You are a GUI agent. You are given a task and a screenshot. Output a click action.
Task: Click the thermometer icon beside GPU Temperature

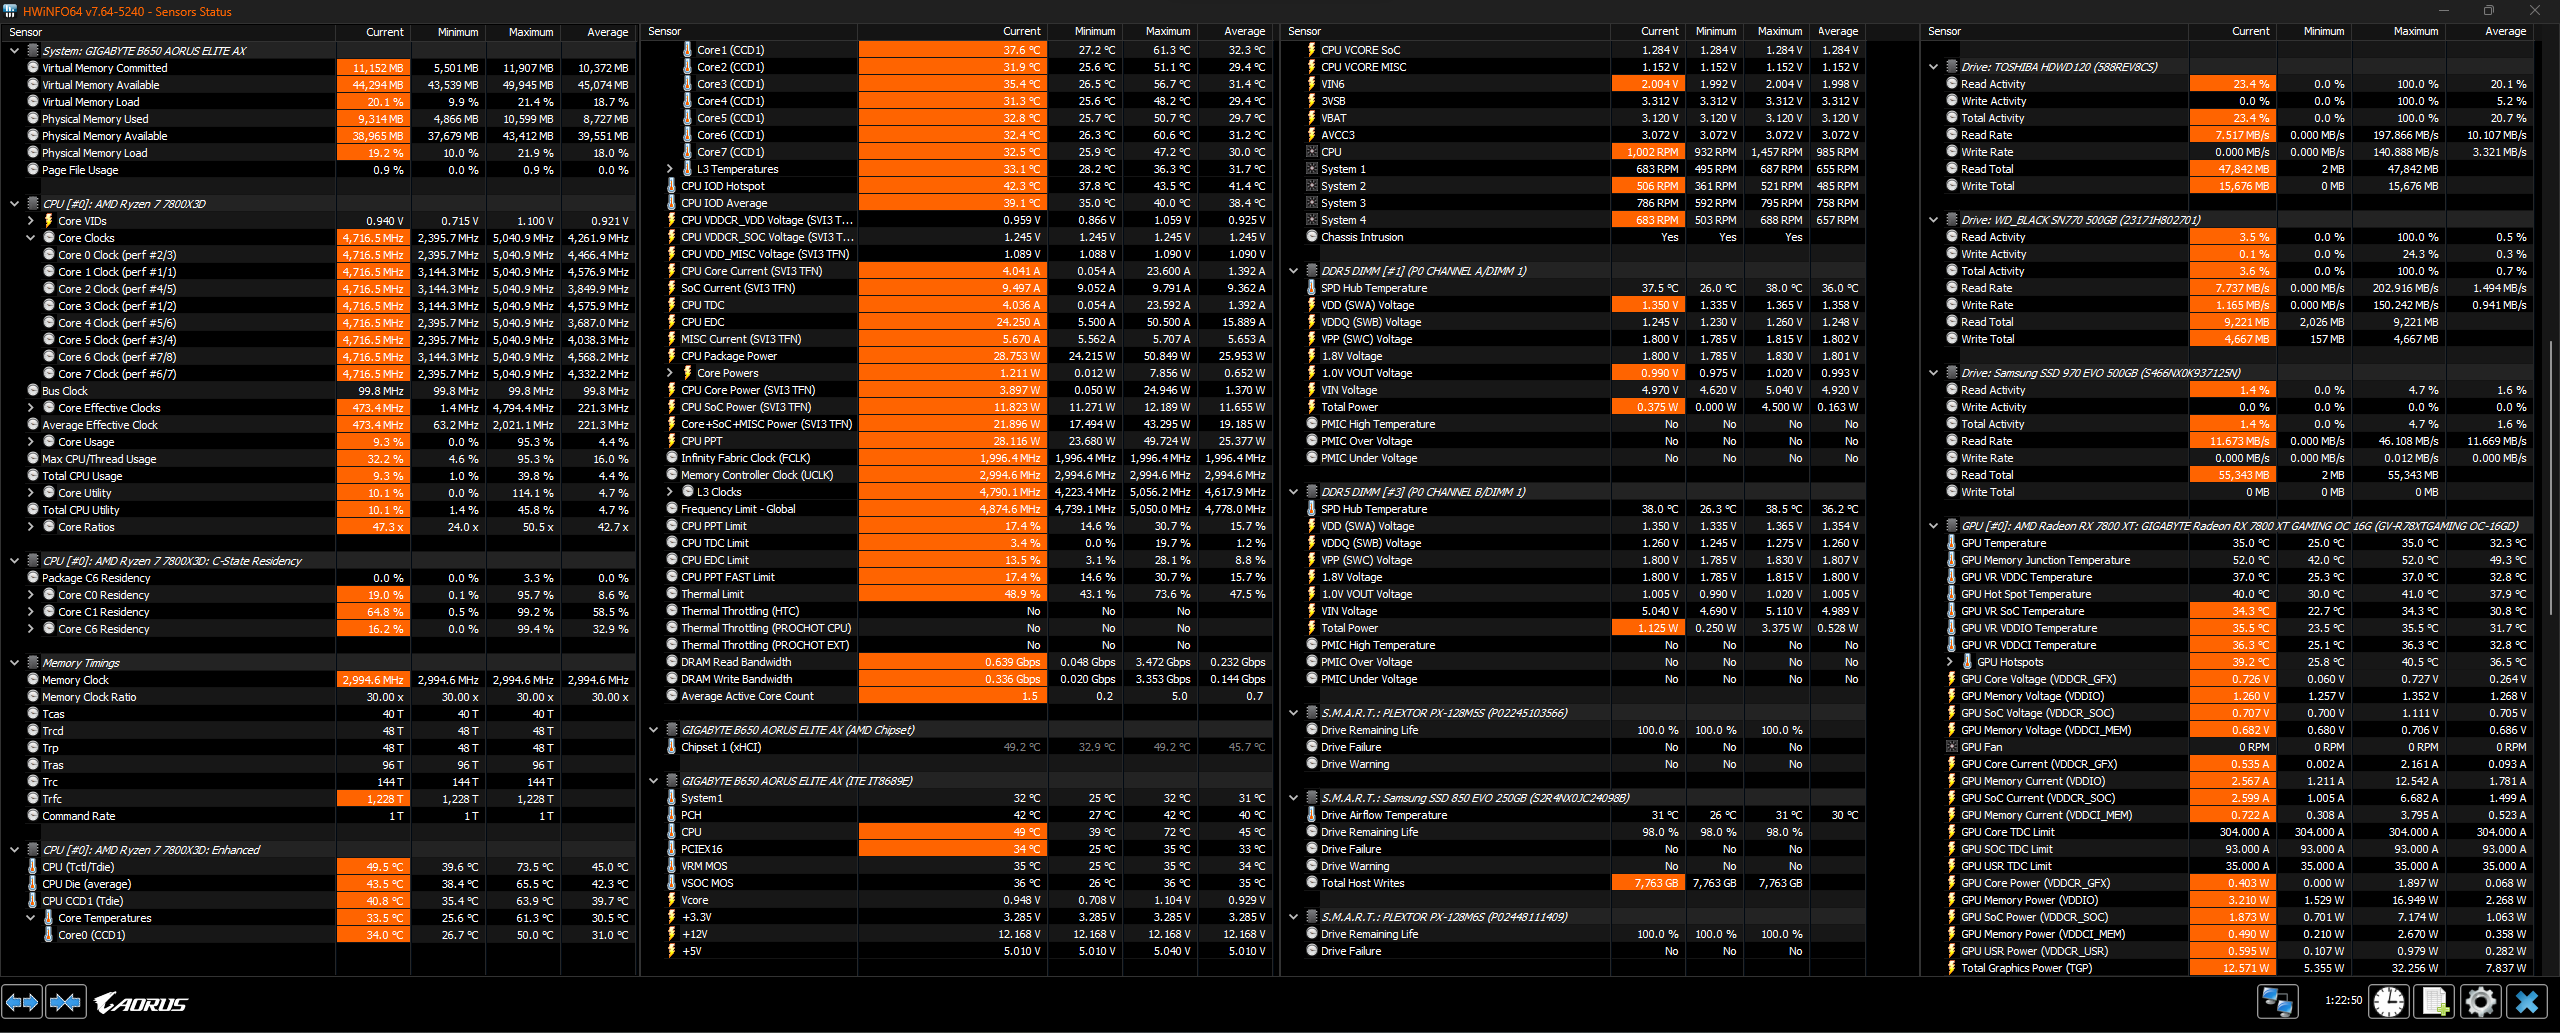click(x=1952, y=543)
